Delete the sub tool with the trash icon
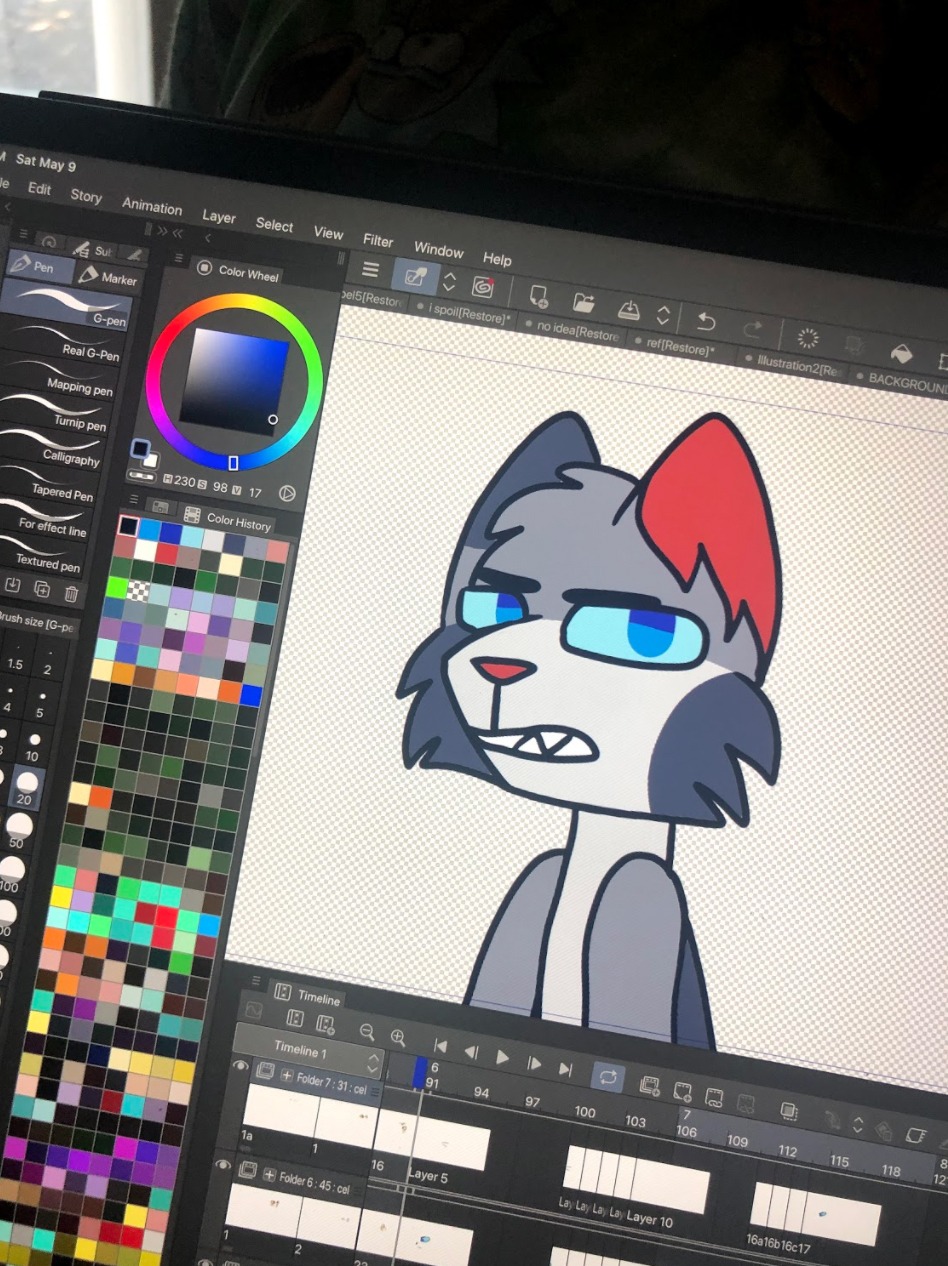Viewport: 948px width, 1266px height. tap(71, 594)
